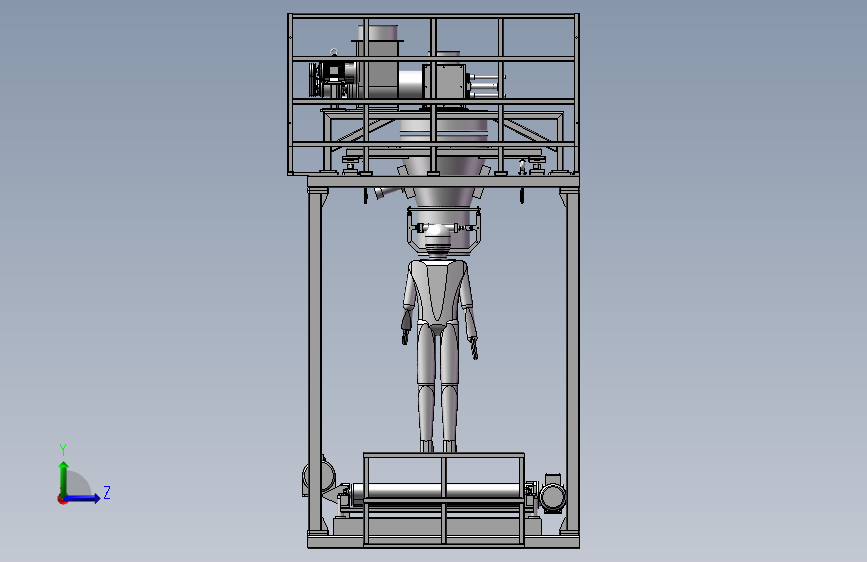Select the bag clamp mechanism above the mannequin's head
The height and width of the screenshot is (562, 867).
point(443,230)
